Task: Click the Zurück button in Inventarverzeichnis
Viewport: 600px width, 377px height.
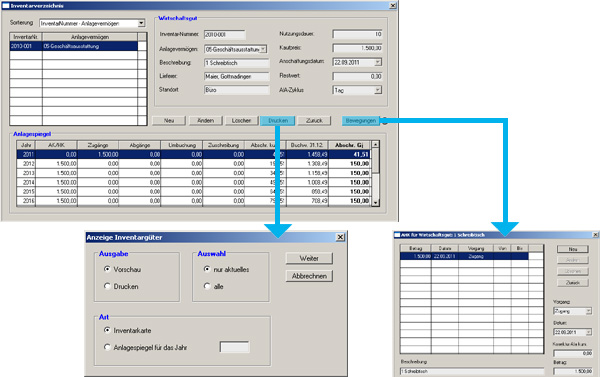Action: (x=314, y=121)
